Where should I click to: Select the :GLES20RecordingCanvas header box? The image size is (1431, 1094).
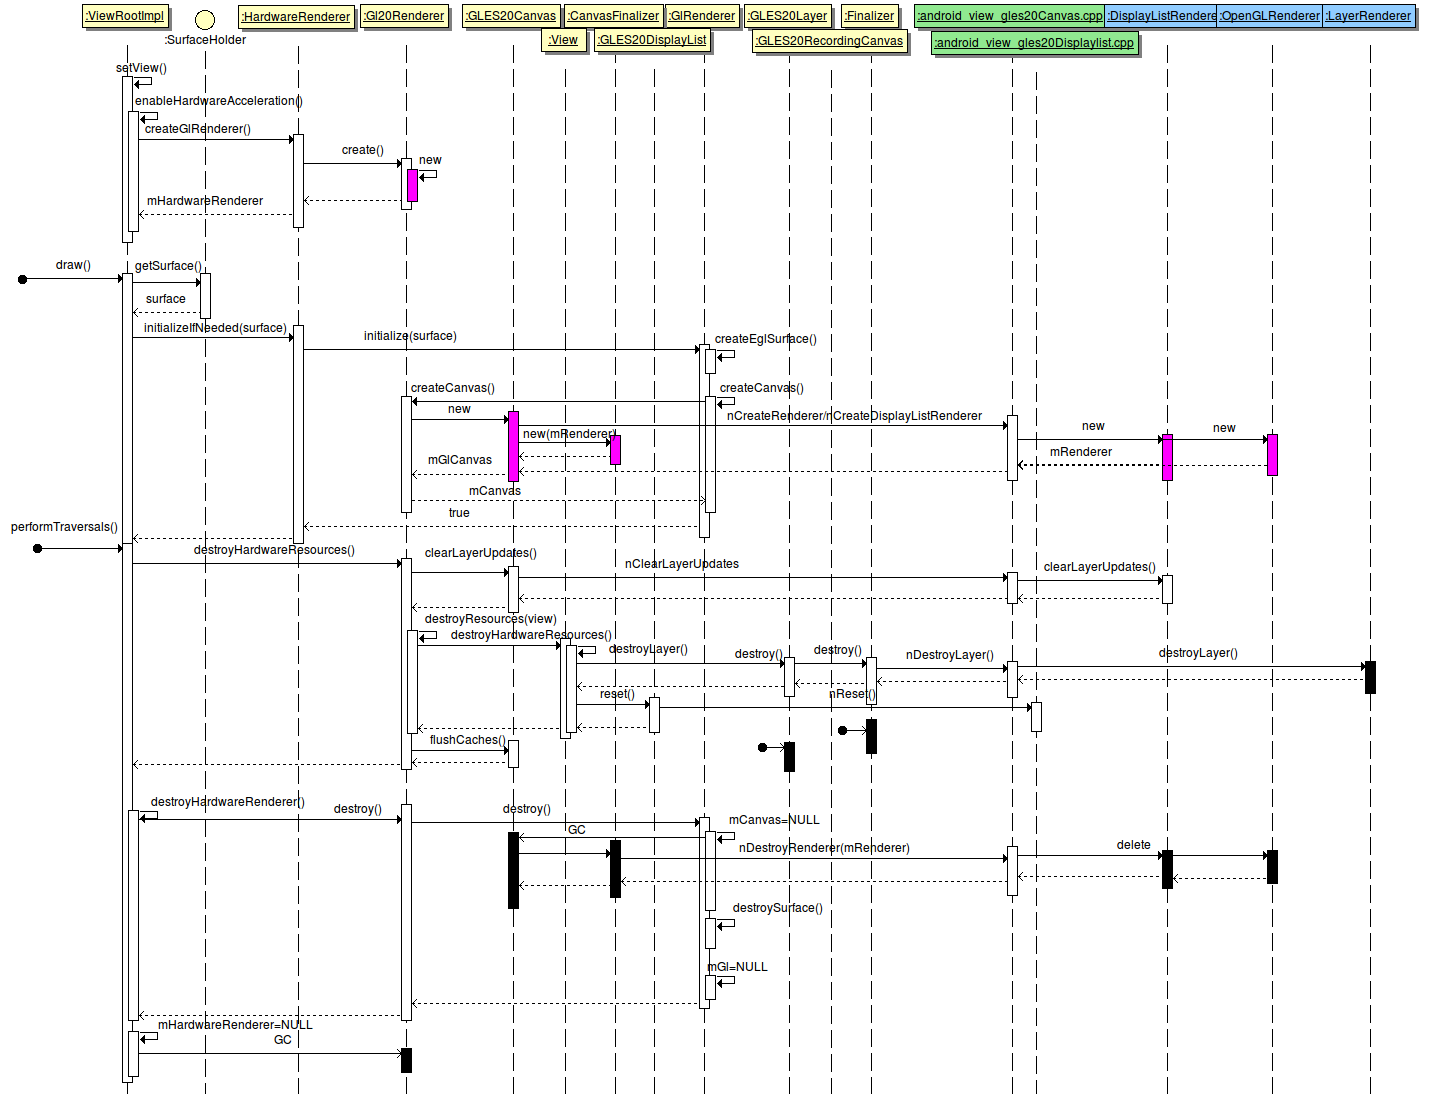click(830, 41)
